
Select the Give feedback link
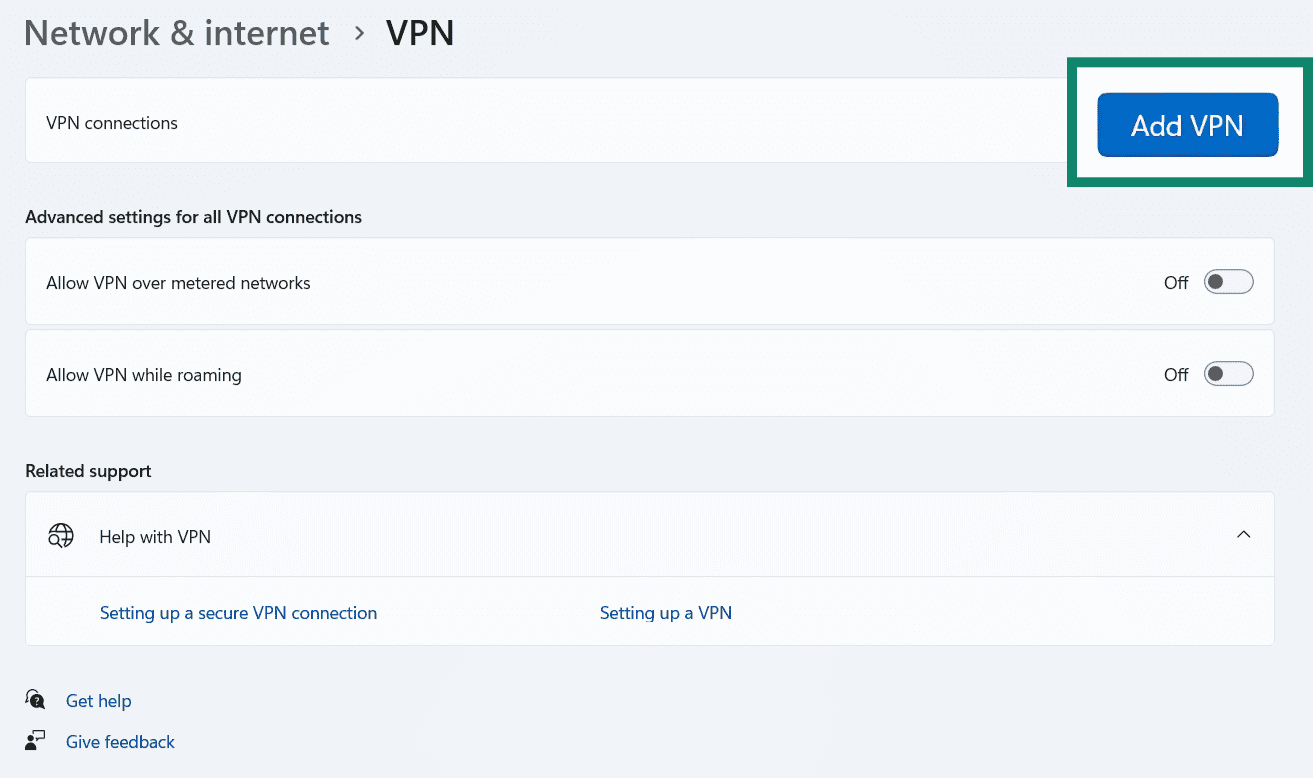click(120, 741)
